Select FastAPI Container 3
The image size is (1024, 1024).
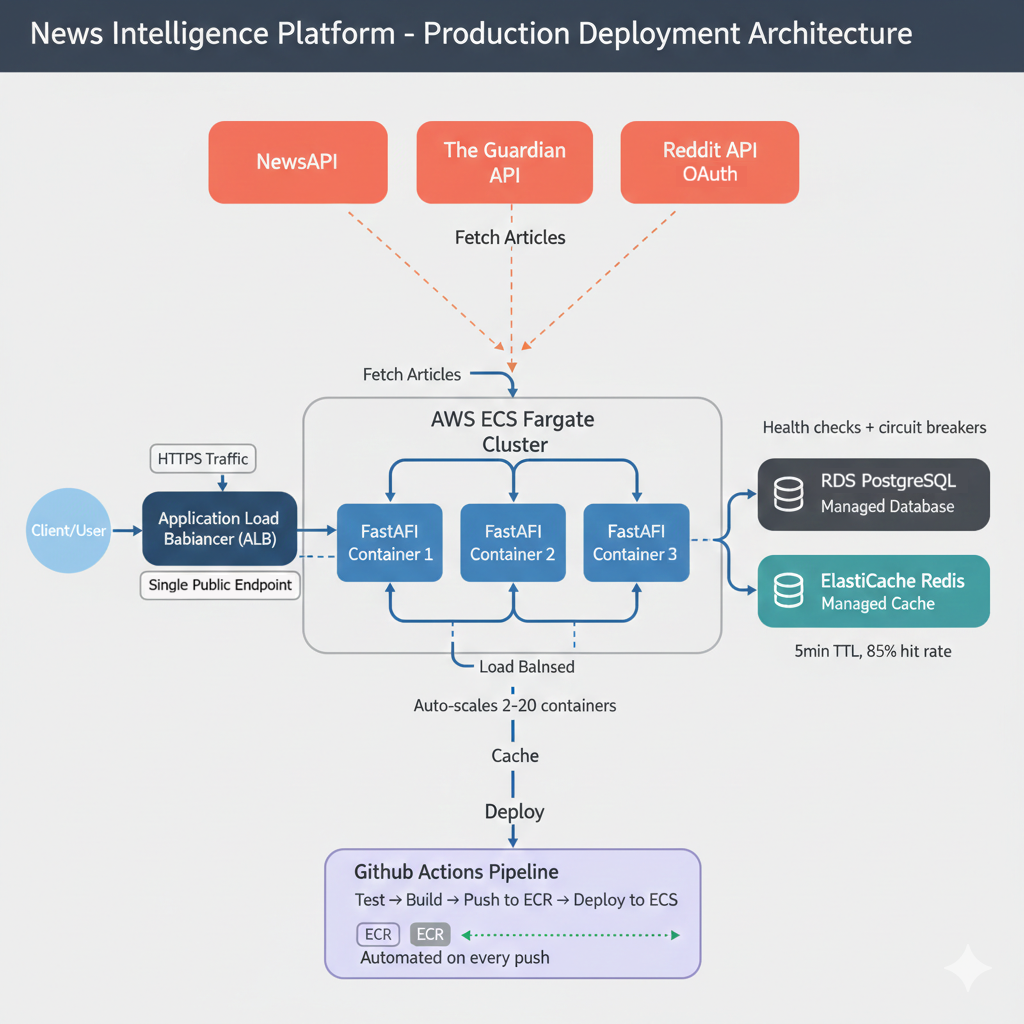coord(636,542)
